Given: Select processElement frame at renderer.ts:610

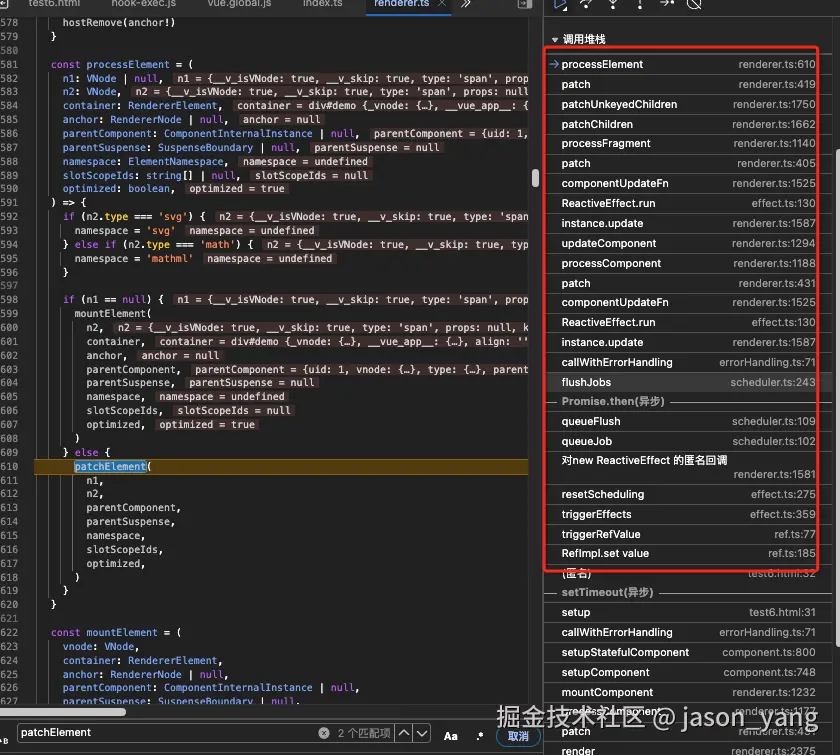Looking at the screenshot, I should coord(688,64).
